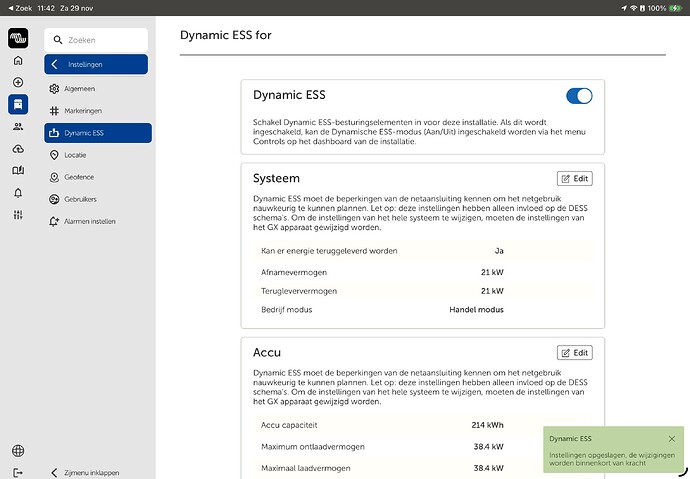Disable the Dynamic ESS toggle
The width and height of the screenshot is (690, 479).
pyautogui.click(x=579, y=96)
